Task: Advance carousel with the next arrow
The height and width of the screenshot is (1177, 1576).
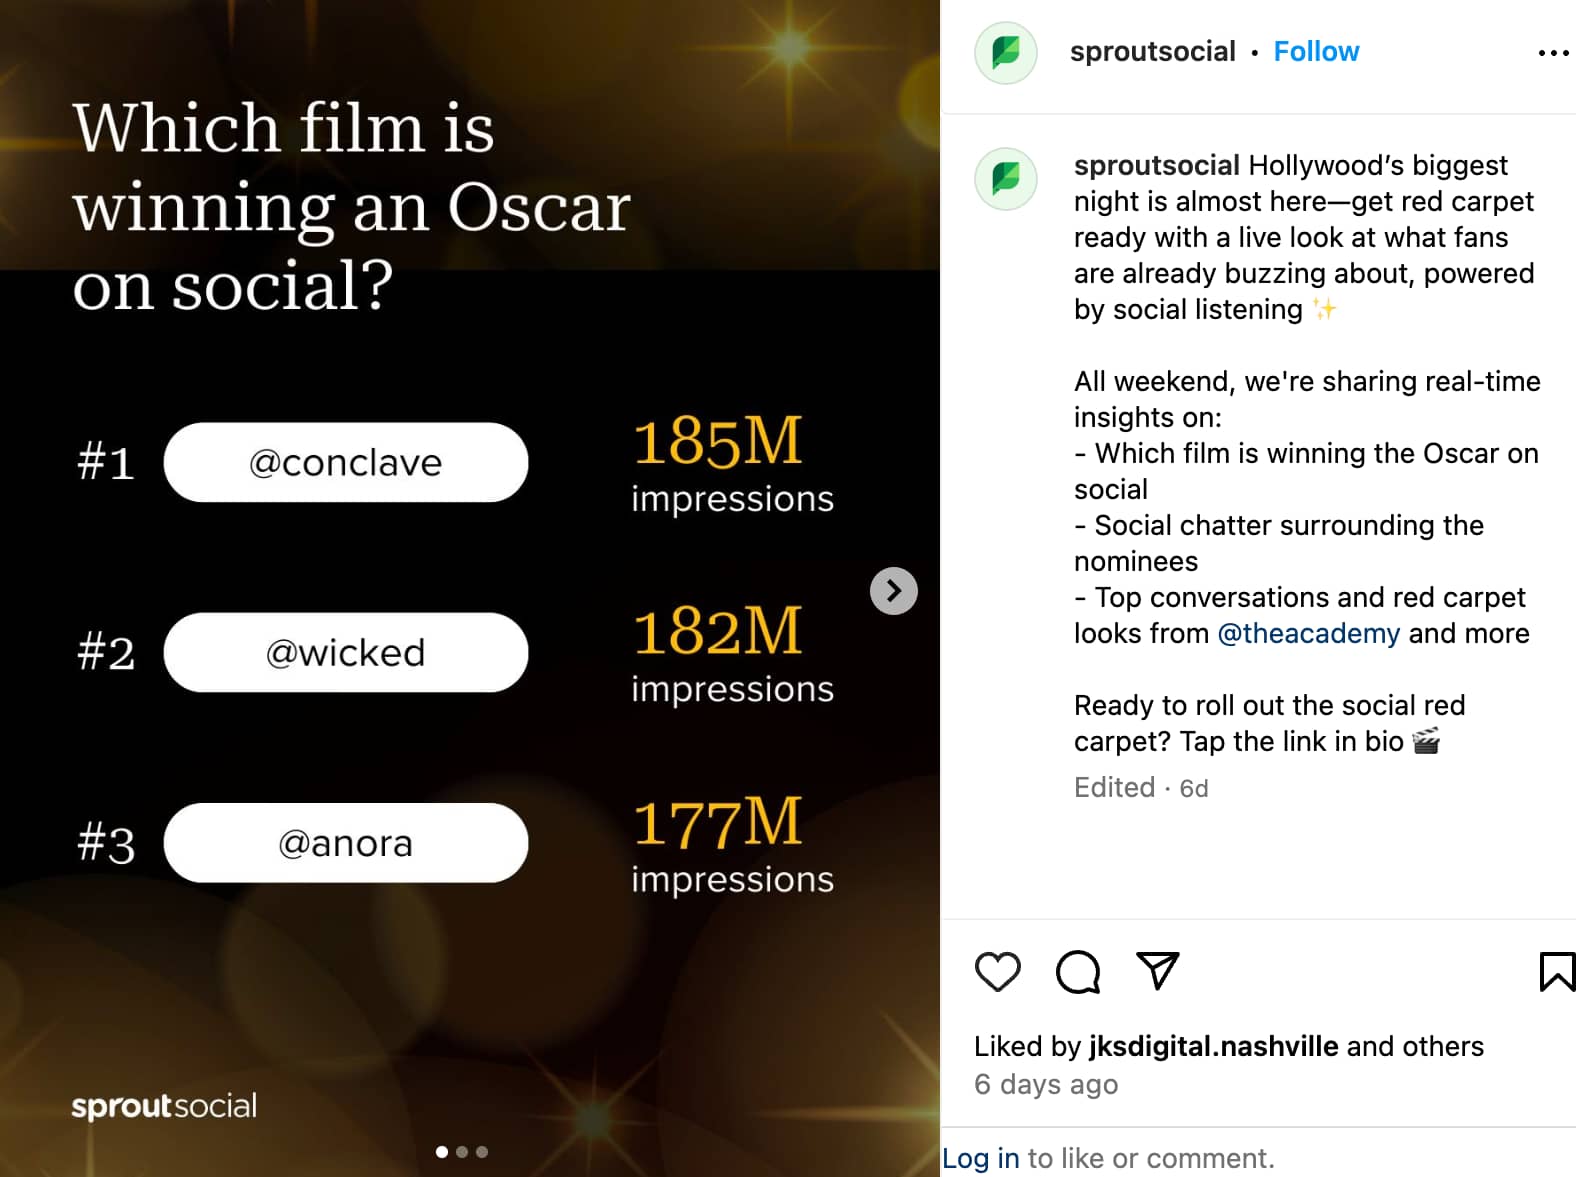Action: pyautogui.click(x=894, y=591)
